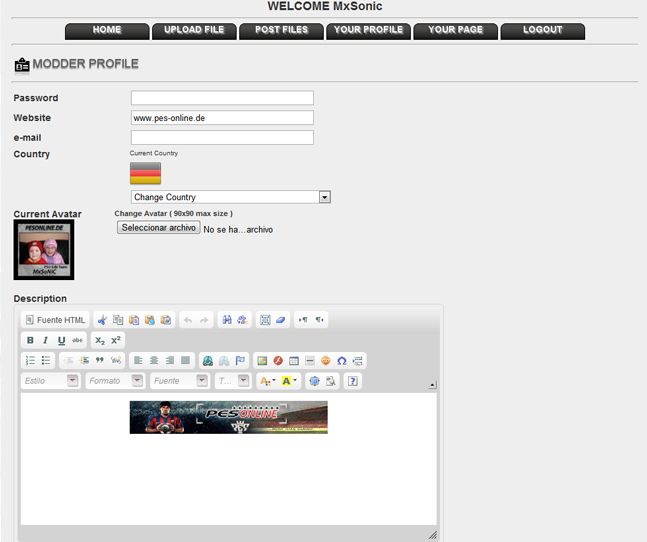Image resolution: width=647 pixels, height=542 pixels.
Task: Click the Fuente HTML source button
Action: (55, 320)
